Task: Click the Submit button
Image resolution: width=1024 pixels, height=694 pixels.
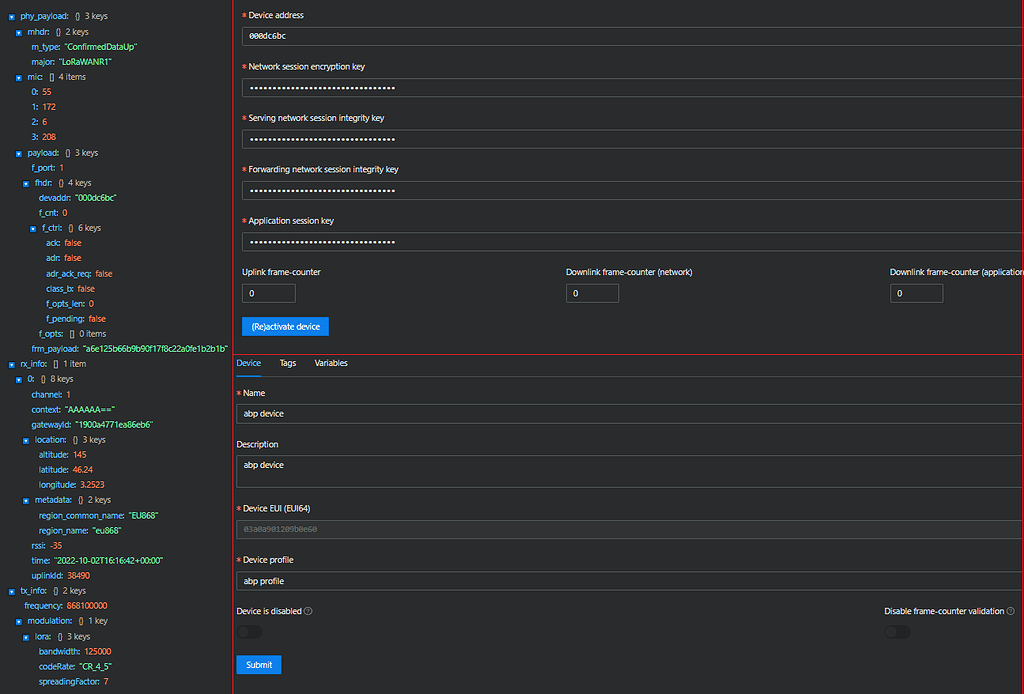Action: click(x=259, y=664)
